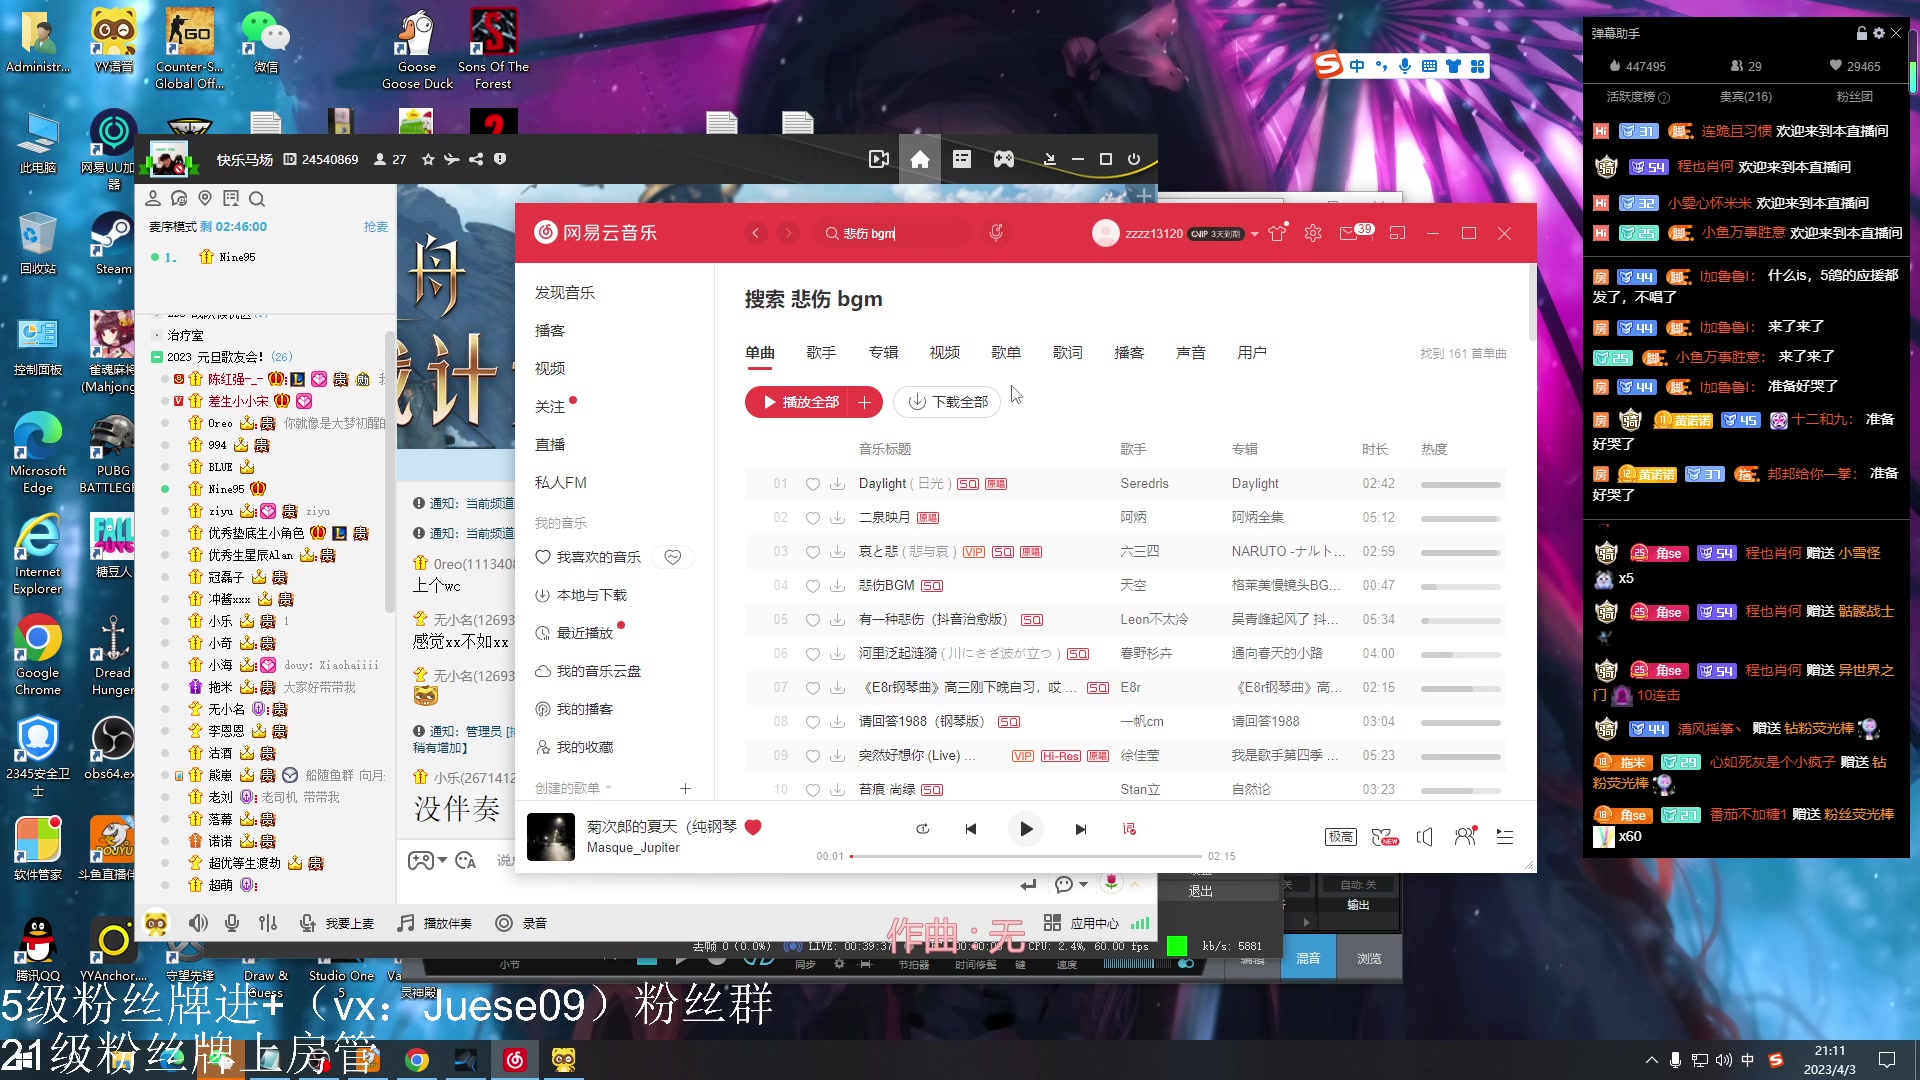1920x1080 pixels.
Task: Favorite the YY channel with star icon
Action: point(428,159)
